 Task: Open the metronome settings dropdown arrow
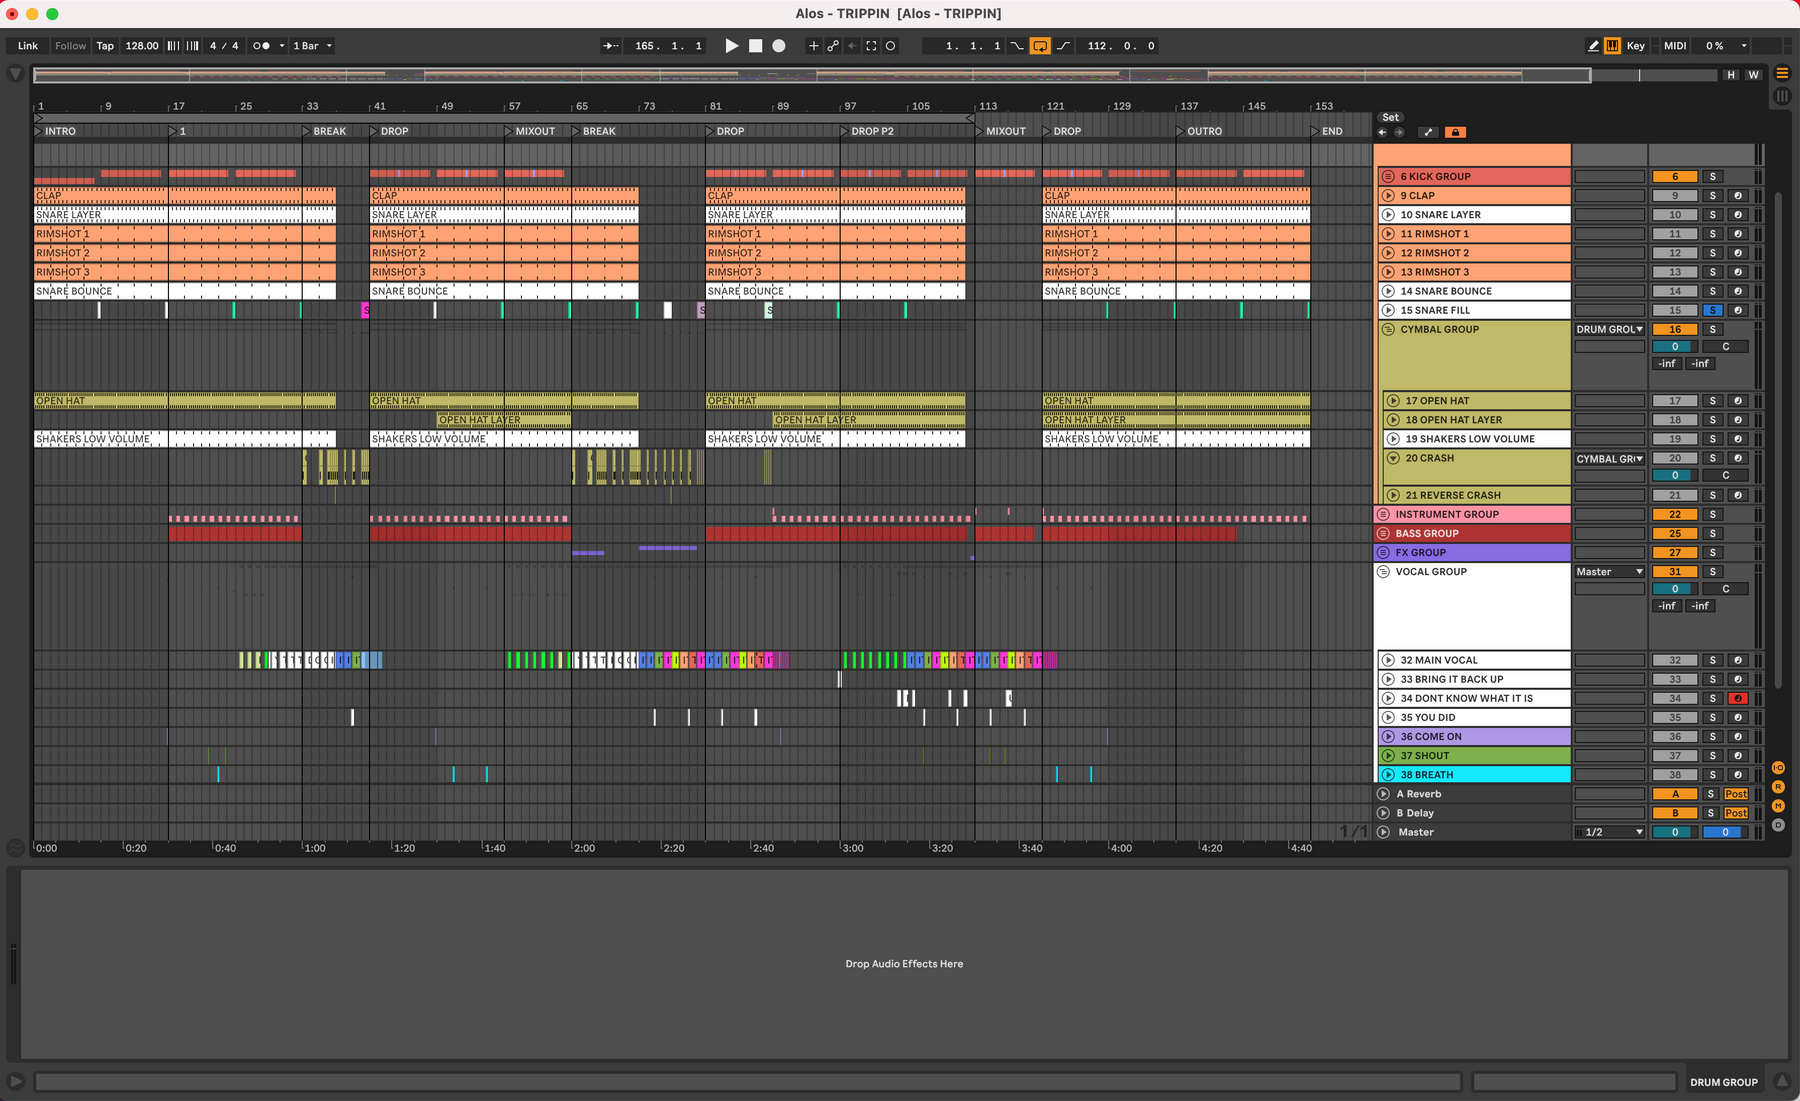282,46
